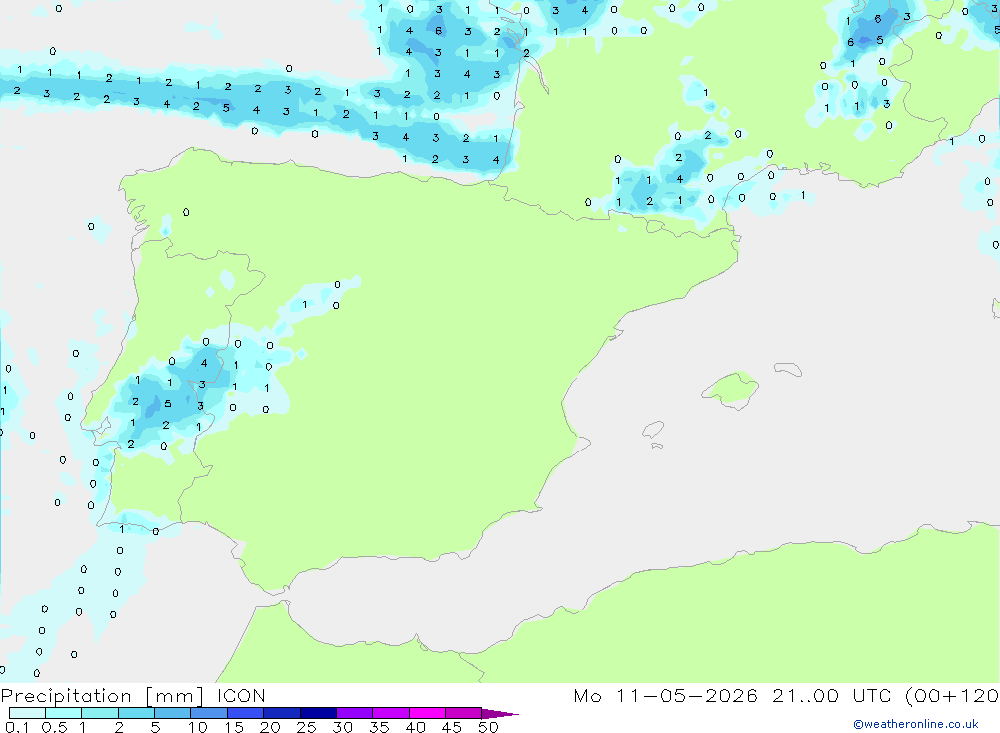Pick the 2–5 mm legend color swatch
Image resolution: width=1000 pixels, height=733 pixels.
point(136,713)
